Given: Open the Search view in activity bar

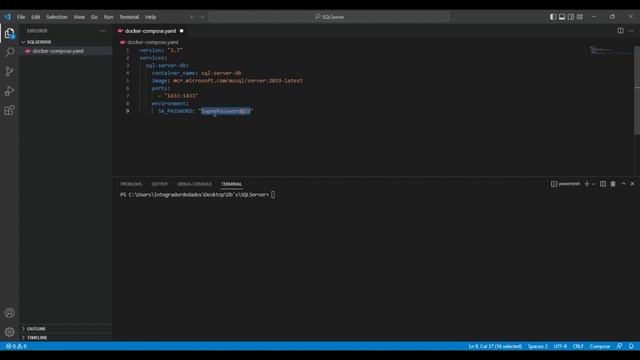Looking at the screenshot, I should pyautogui.click(x=9, y=52).
